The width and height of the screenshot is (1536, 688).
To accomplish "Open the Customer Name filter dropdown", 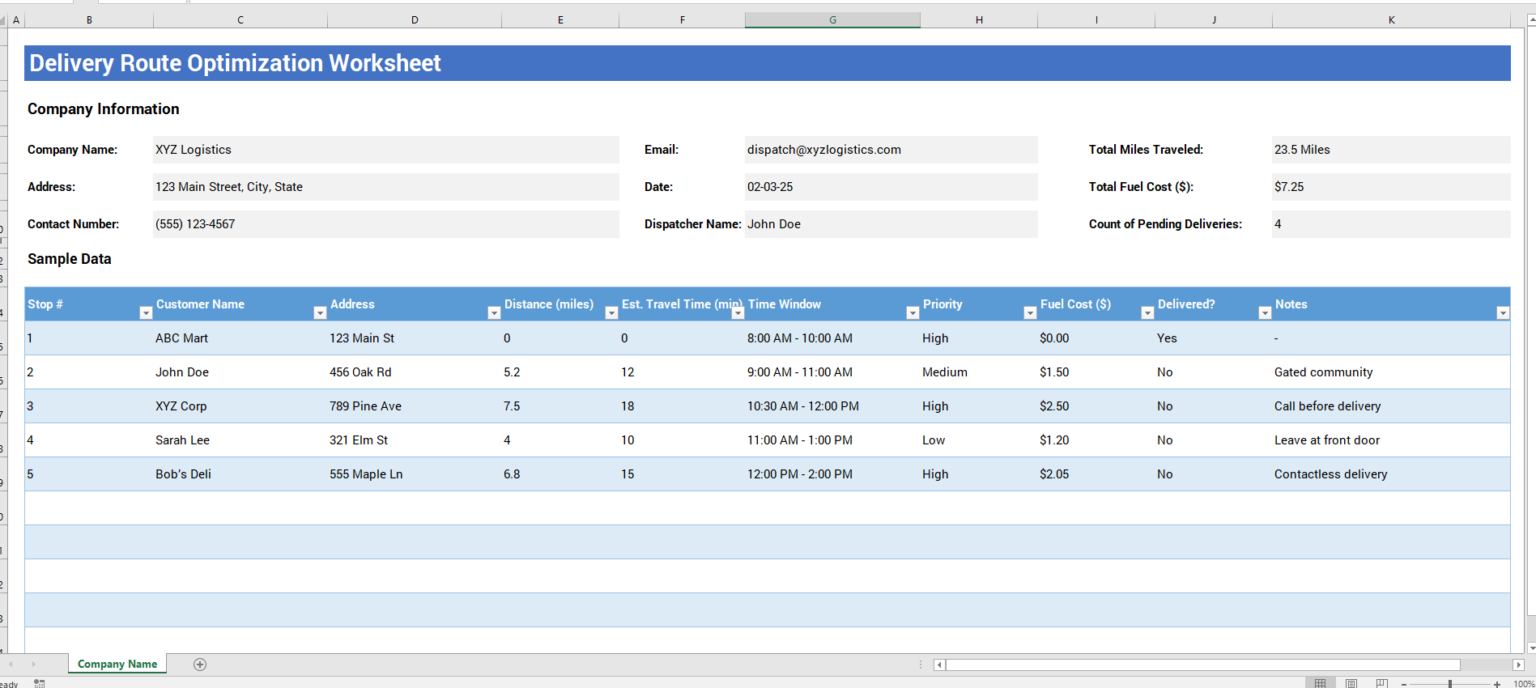I will (x=320, y=312).
